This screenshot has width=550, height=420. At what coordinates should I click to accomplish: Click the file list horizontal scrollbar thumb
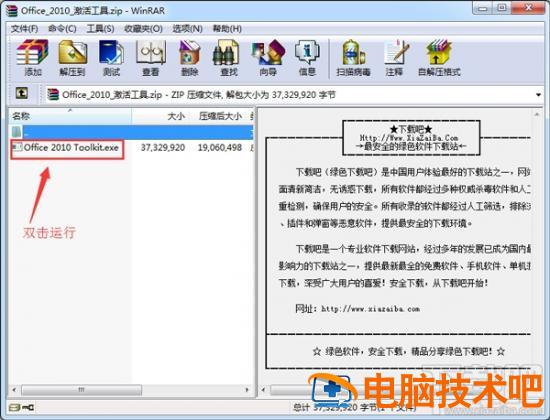(x=81, y=389)
